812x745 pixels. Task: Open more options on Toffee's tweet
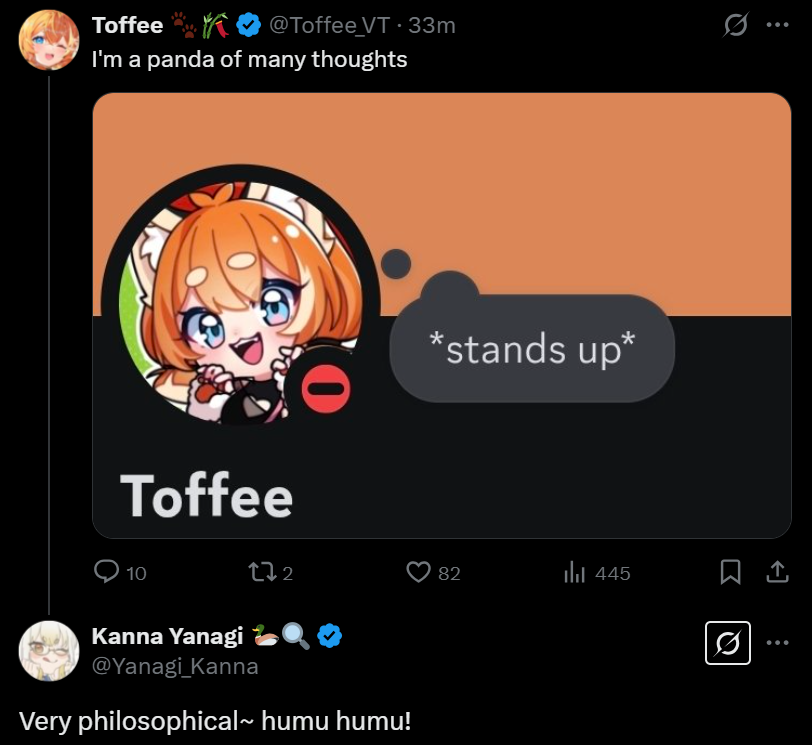click(777, 27)
